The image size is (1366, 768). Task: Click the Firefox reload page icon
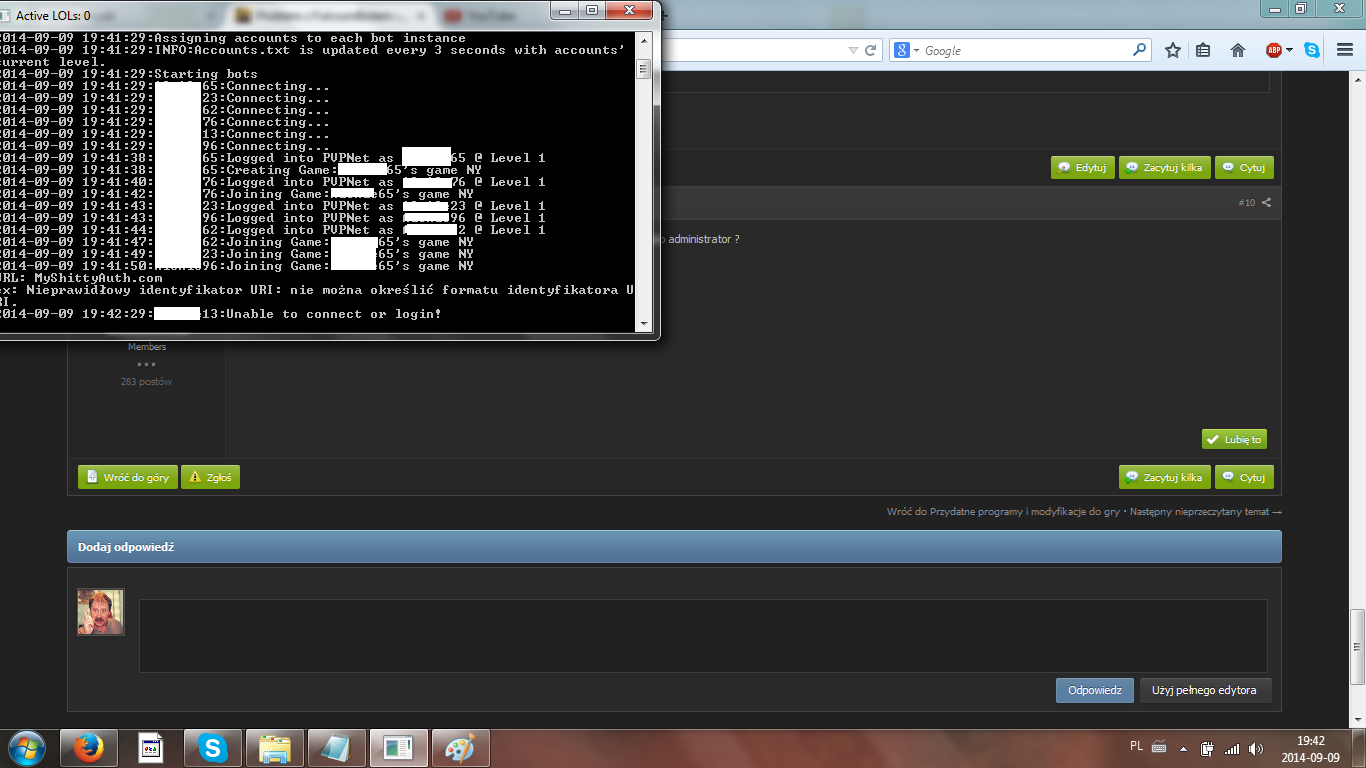click(871, 50)
